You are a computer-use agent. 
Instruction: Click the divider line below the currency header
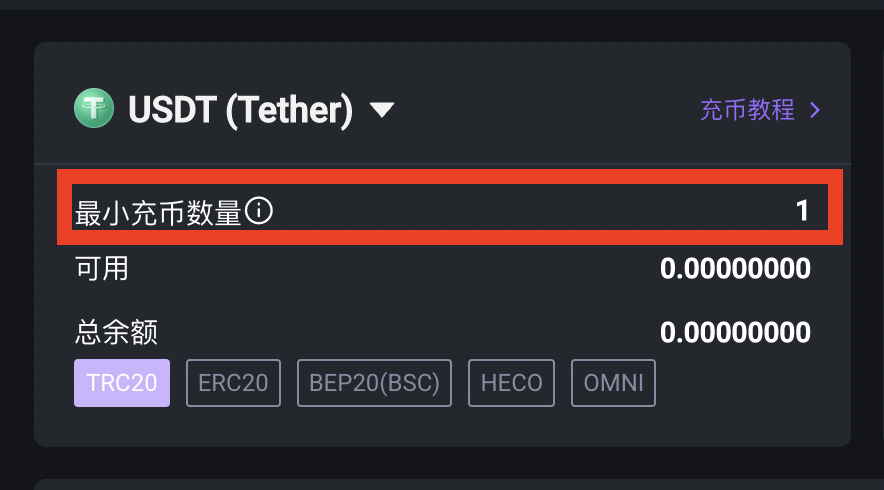(443, 164)
